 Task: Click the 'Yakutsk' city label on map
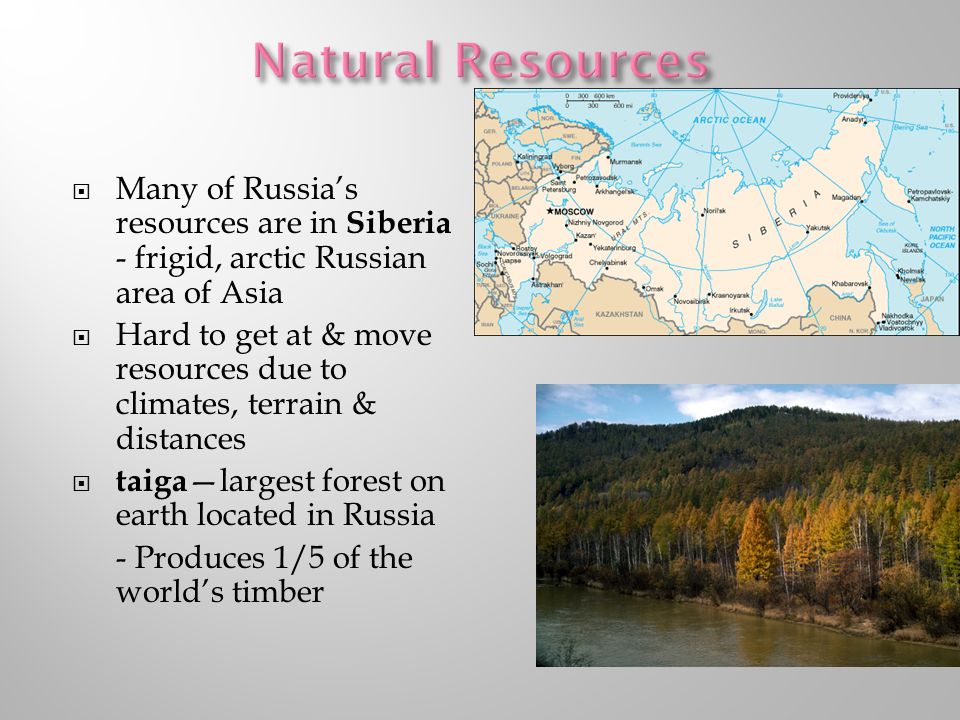[x=818, y=228]
